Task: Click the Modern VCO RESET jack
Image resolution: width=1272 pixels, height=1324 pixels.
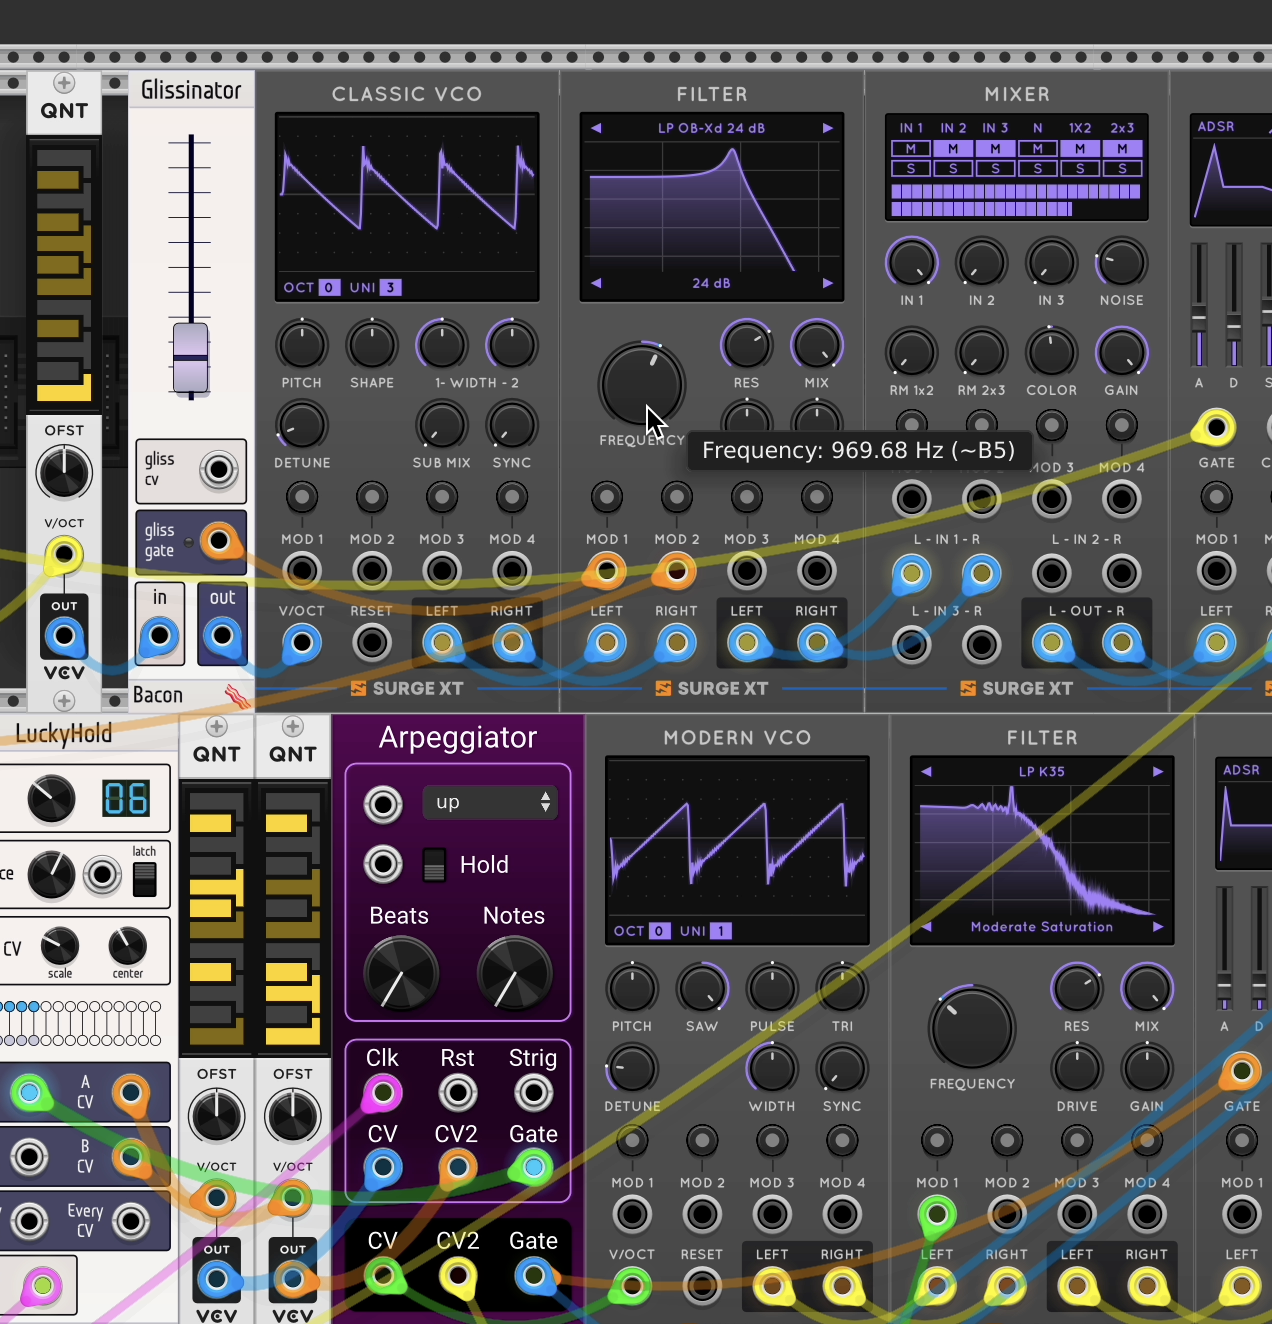Action: pyautogui.click(x=701, y=1286)
